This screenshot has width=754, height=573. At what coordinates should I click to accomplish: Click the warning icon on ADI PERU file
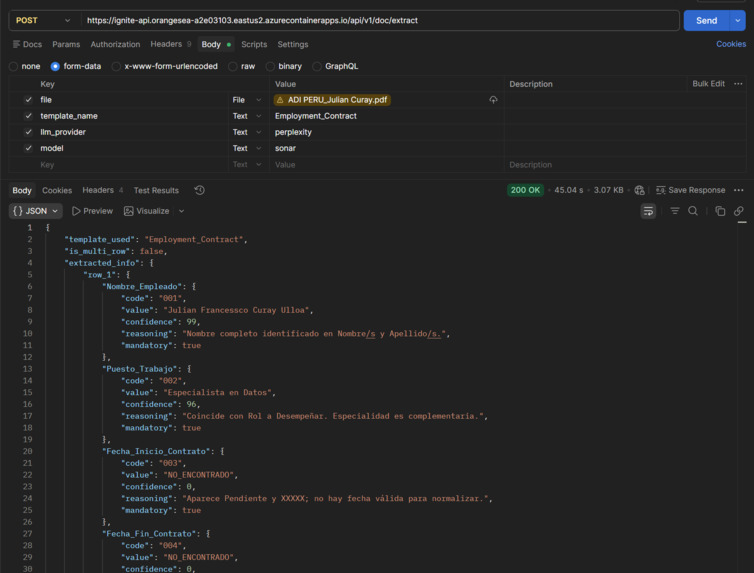point(280,100)
